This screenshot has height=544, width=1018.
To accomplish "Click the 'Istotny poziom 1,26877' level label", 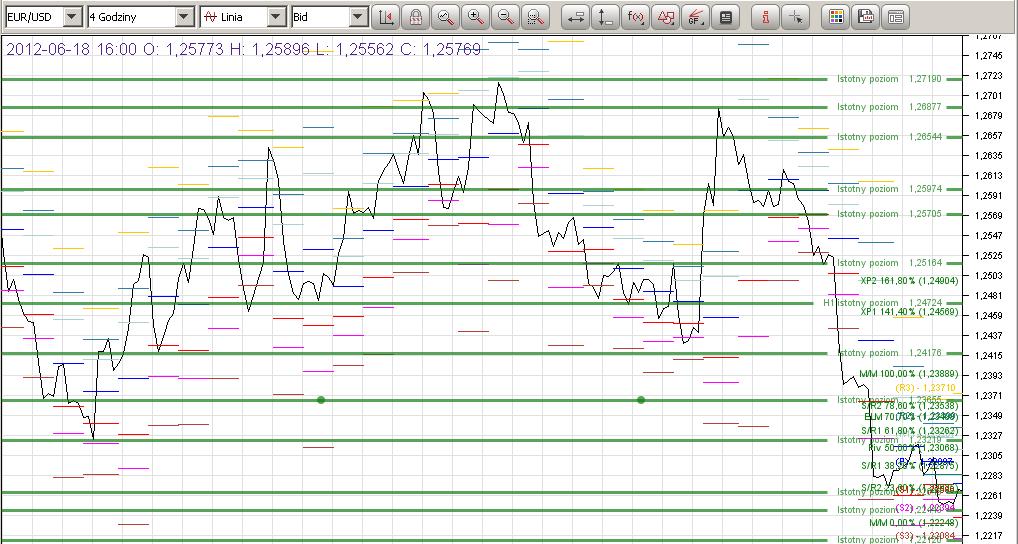I will 889,107.
